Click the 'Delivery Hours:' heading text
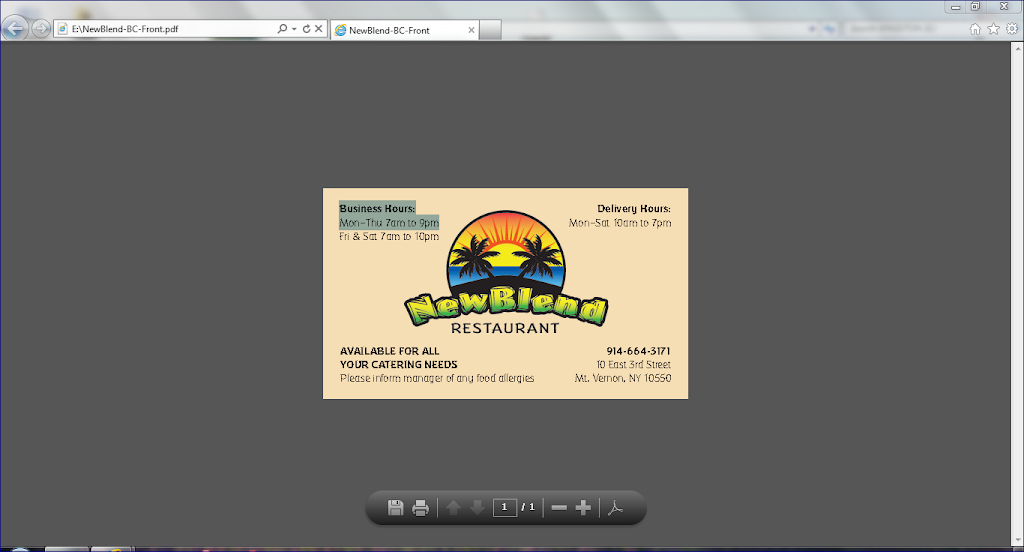1024x552 pixels. (x=634, y=208)
